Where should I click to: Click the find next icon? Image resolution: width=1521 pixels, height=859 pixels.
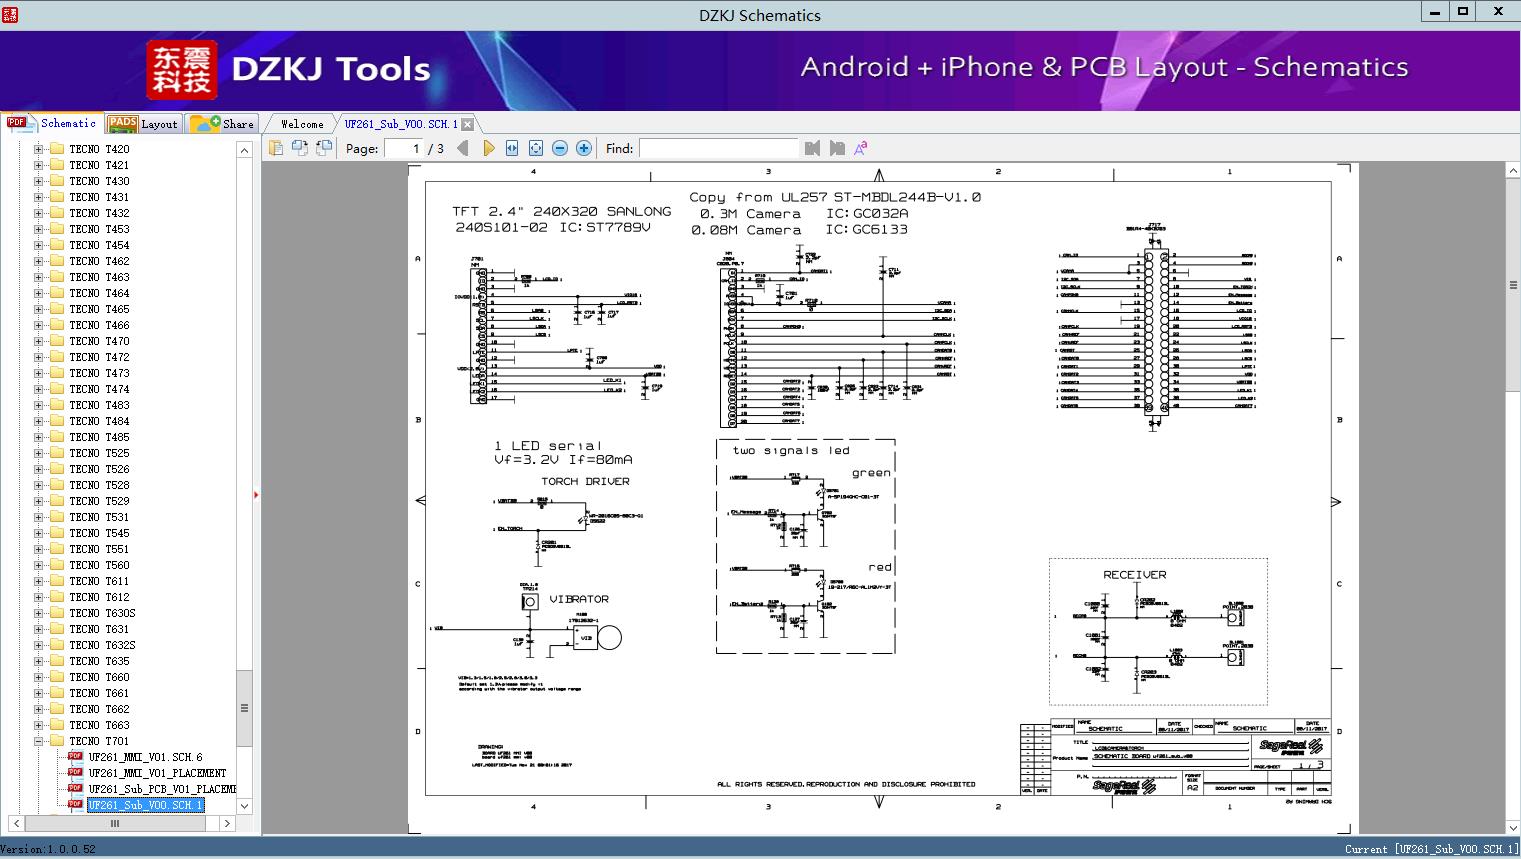click(837, 148)
